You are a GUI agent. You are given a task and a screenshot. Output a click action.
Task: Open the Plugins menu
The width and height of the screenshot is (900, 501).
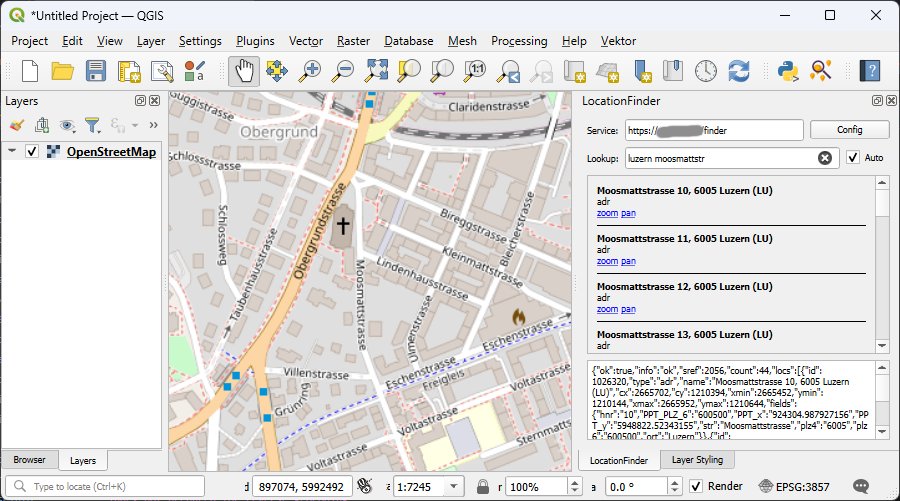255,41
